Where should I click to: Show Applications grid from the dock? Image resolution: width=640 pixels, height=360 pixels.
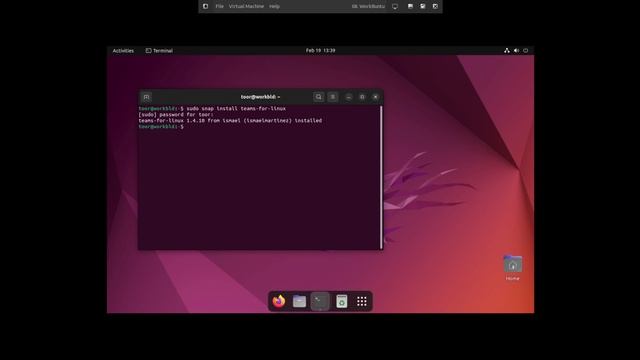pos(362,301)
